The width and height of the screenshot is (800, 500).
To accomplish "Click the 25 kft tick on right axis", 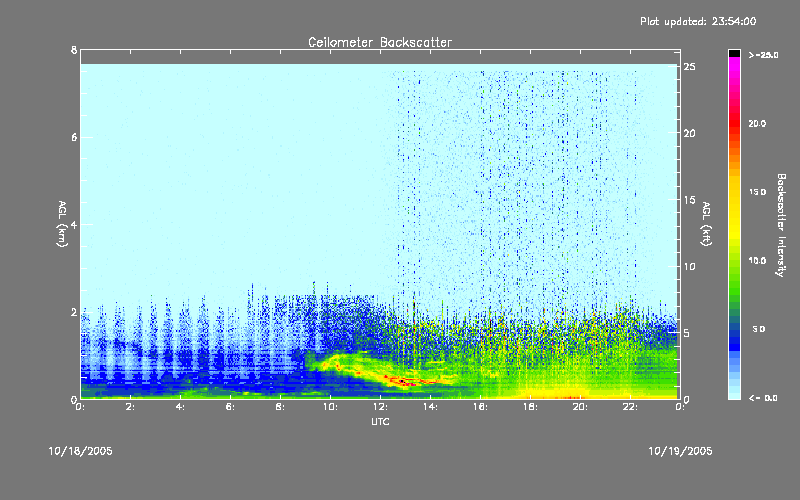I will tap(689, 67).
